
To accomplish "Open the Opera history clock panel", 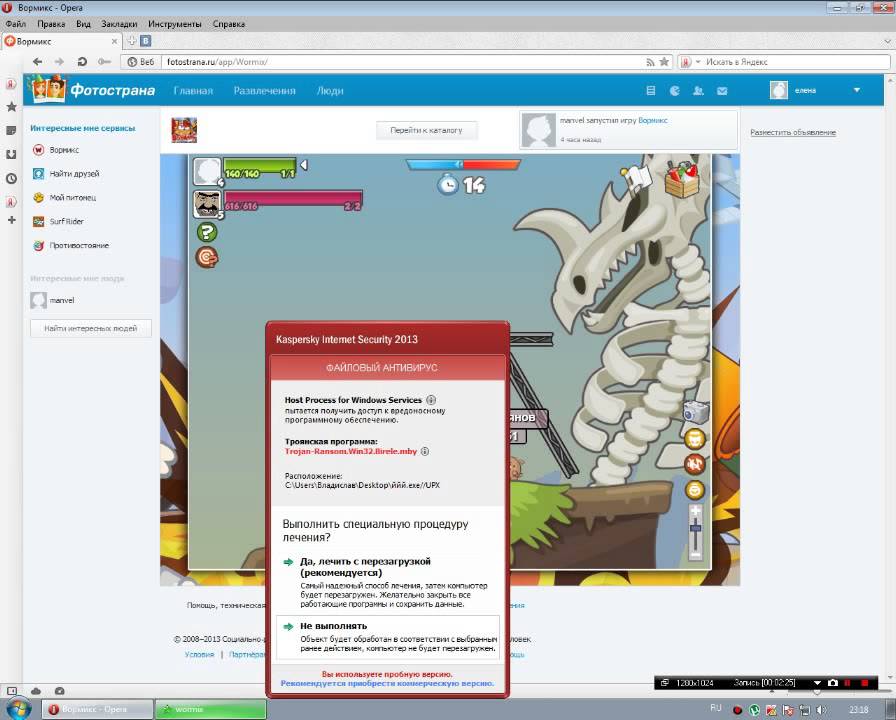I will point(11,178).
